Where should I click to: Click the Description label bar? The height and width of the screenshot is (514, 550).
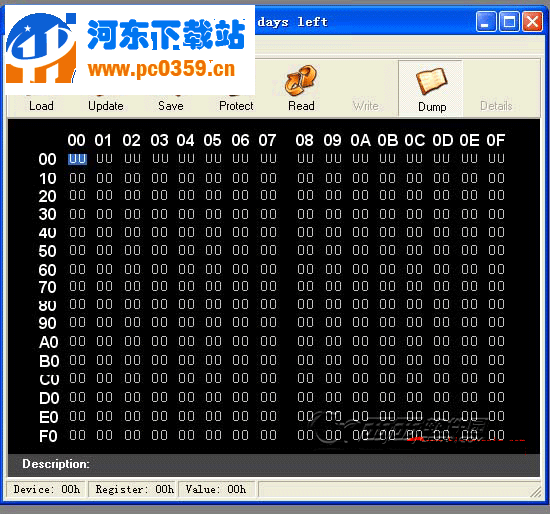(x=274, y=465)
